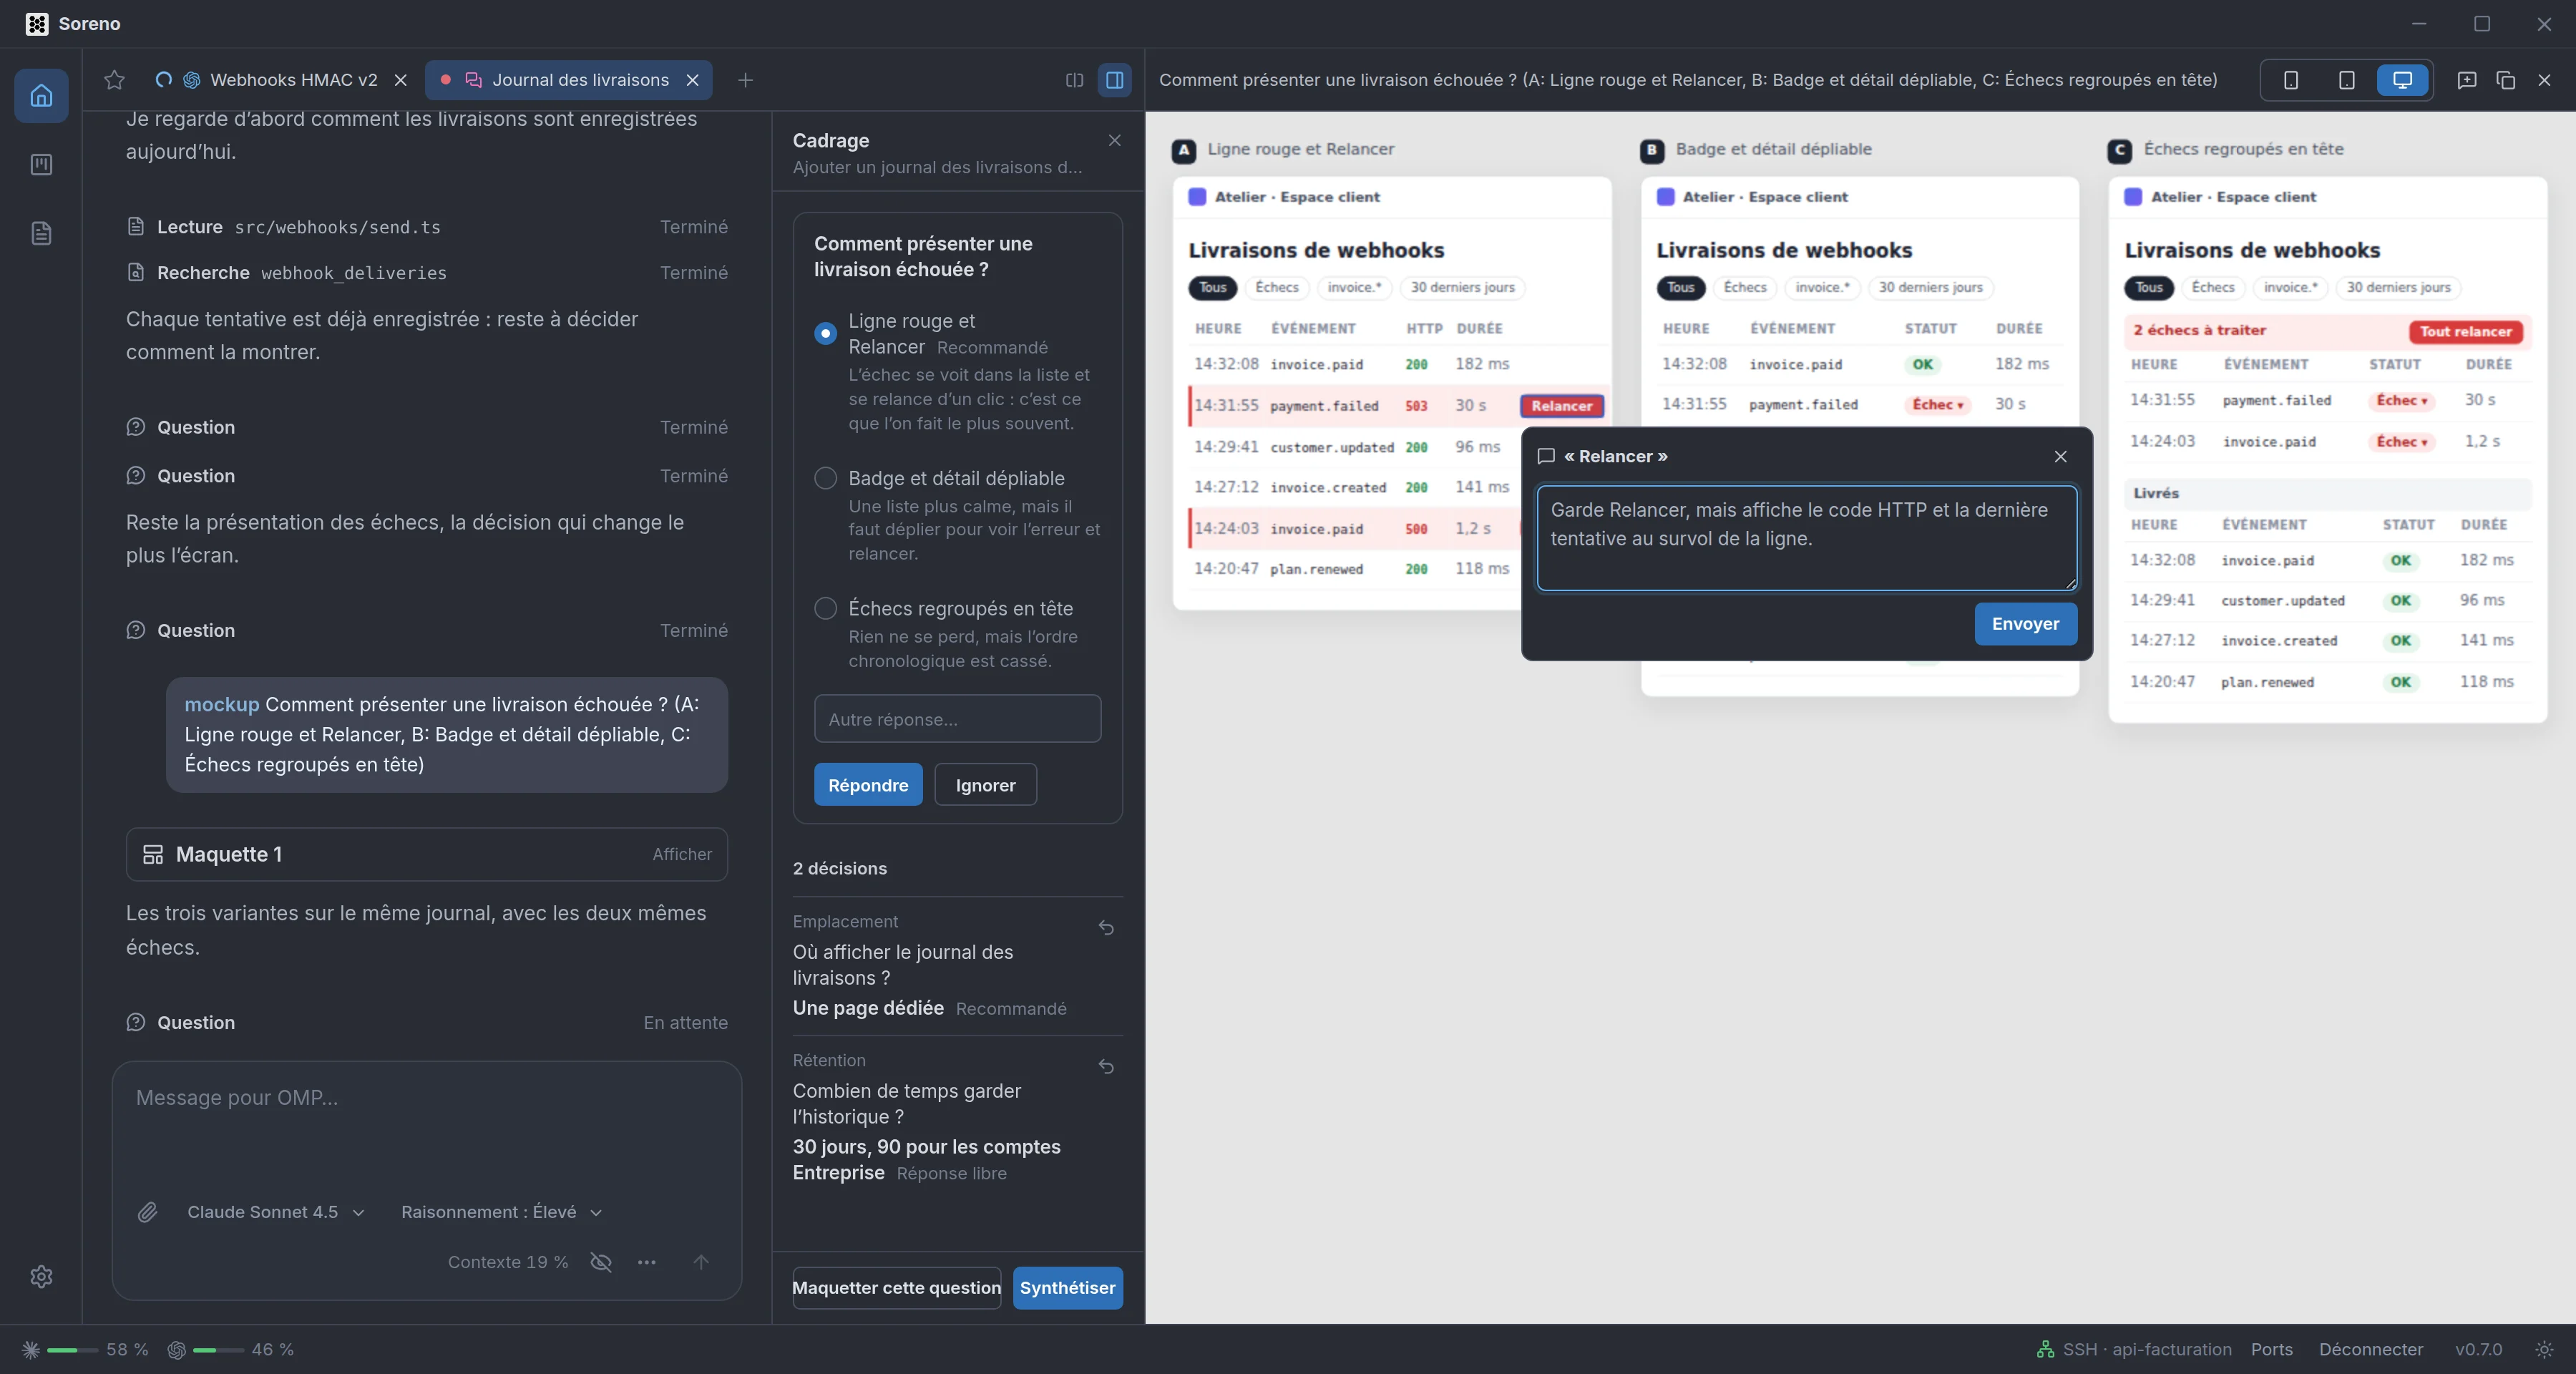Viewport: 2576px width, 1374px height.
Task: Open the home sidebar icon
Action: (x=41, y=96)
